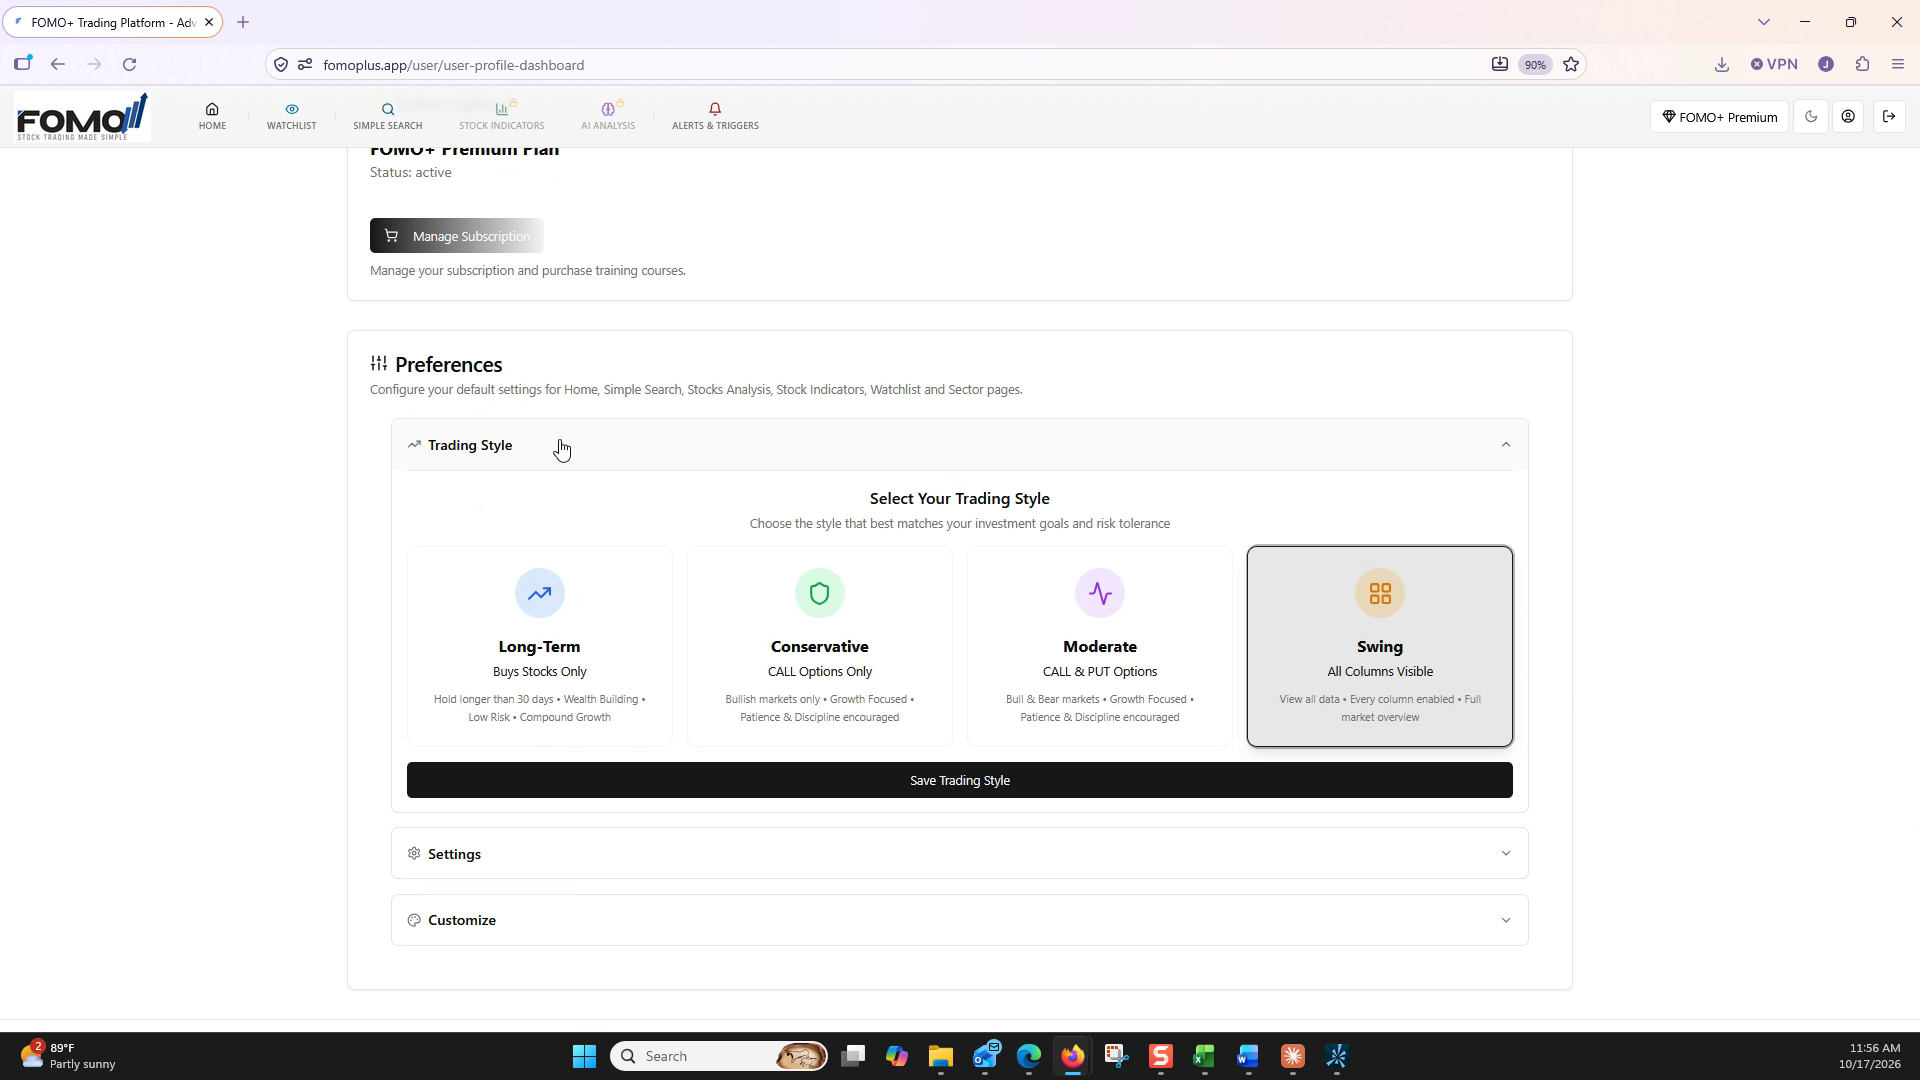The height and width of the screenshot is (1080, 1920).
Task: Click the logout arrow icon
Action: [x=1889, y=117]
